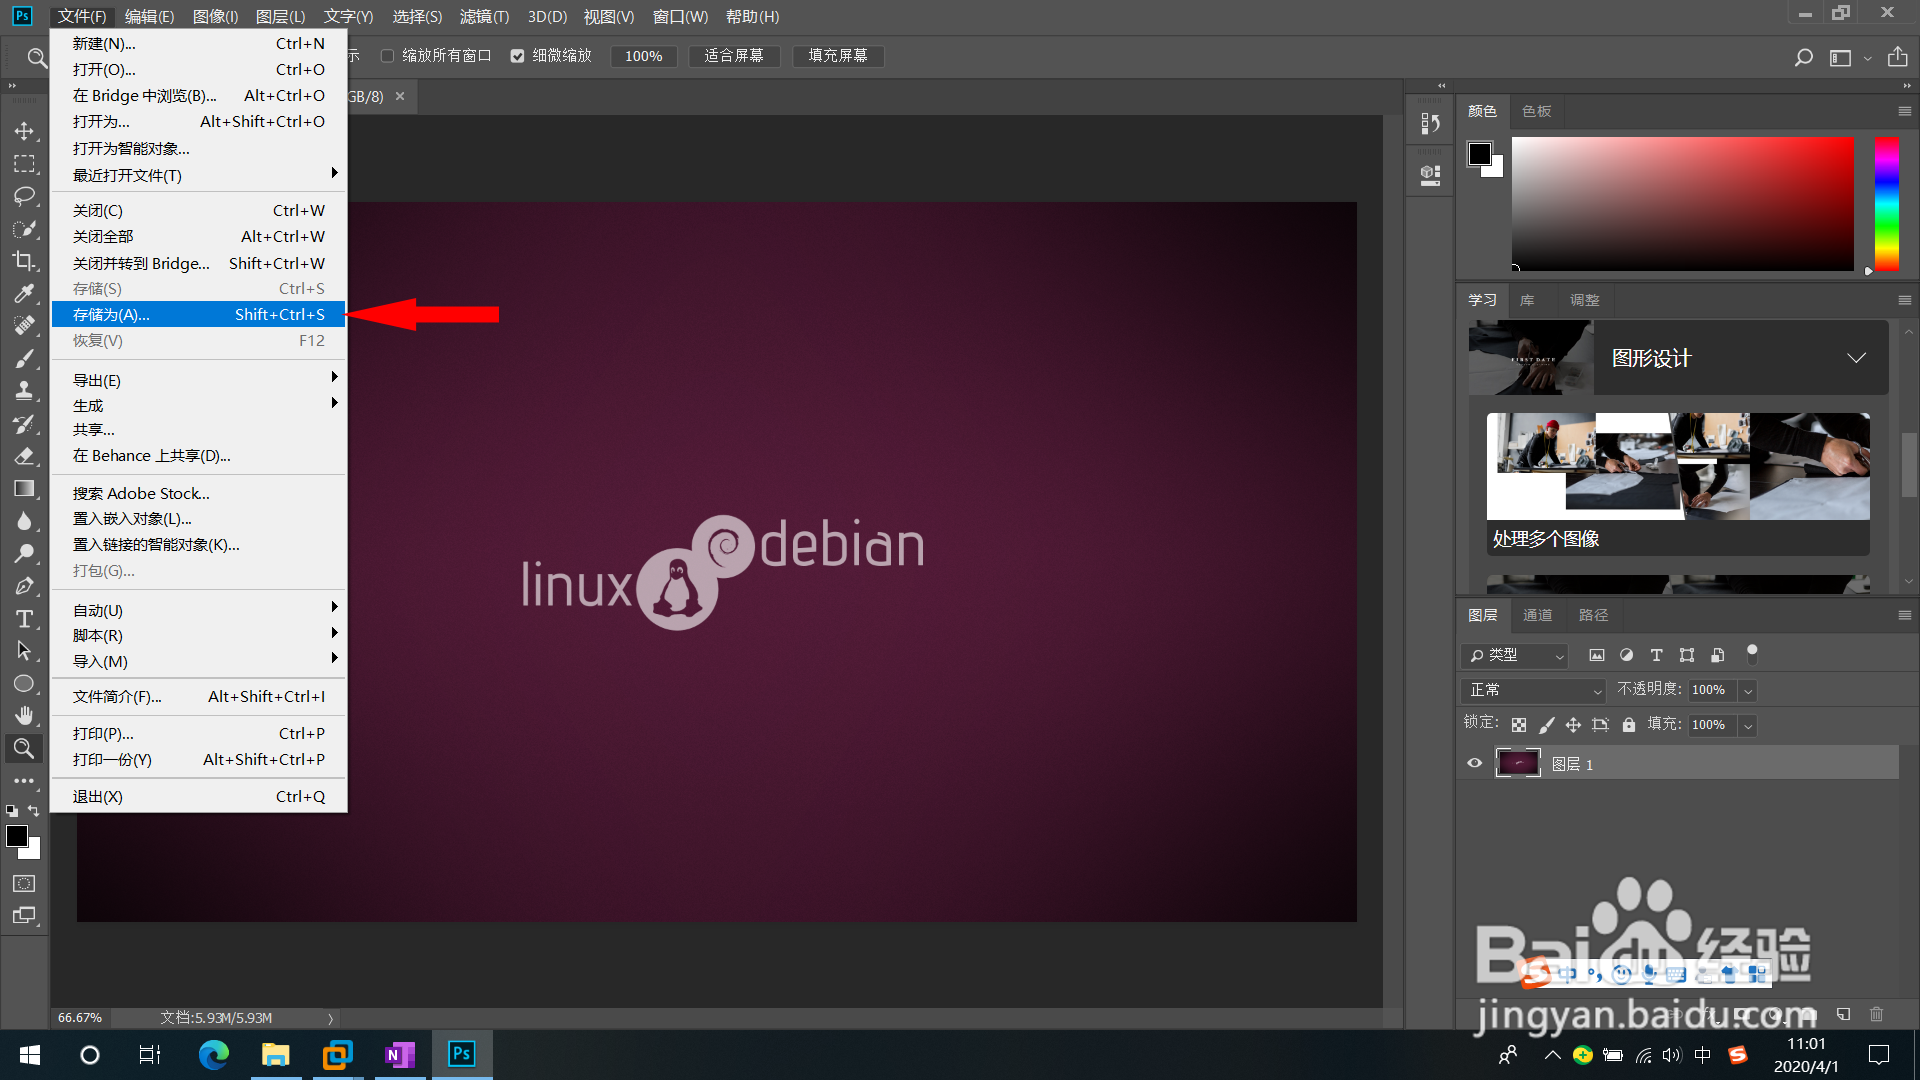This screenshot has width=1920, height=1080.
Task: Hide 图层 1 with the eye icon
Action: 1474,763
